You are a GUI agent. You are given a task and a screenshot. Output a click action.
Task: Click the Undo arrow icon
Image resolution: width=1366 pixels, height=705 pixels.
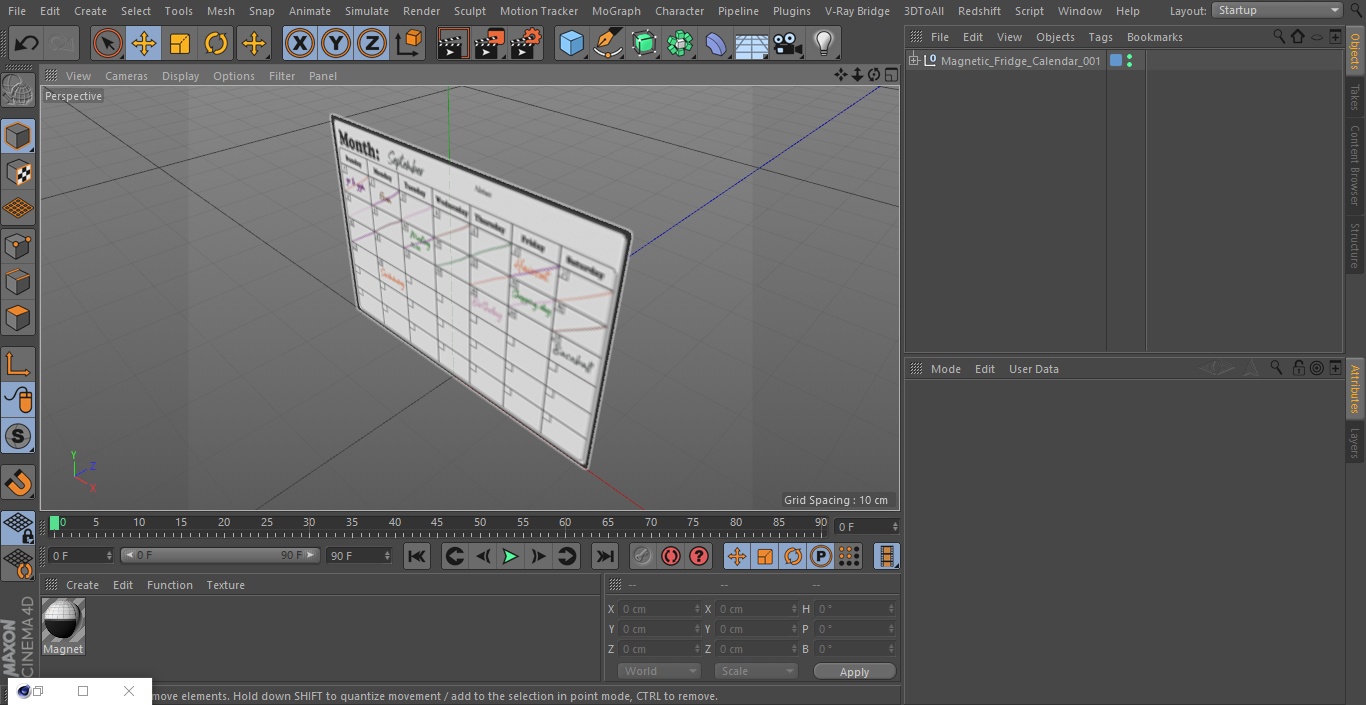click(26, 43)
